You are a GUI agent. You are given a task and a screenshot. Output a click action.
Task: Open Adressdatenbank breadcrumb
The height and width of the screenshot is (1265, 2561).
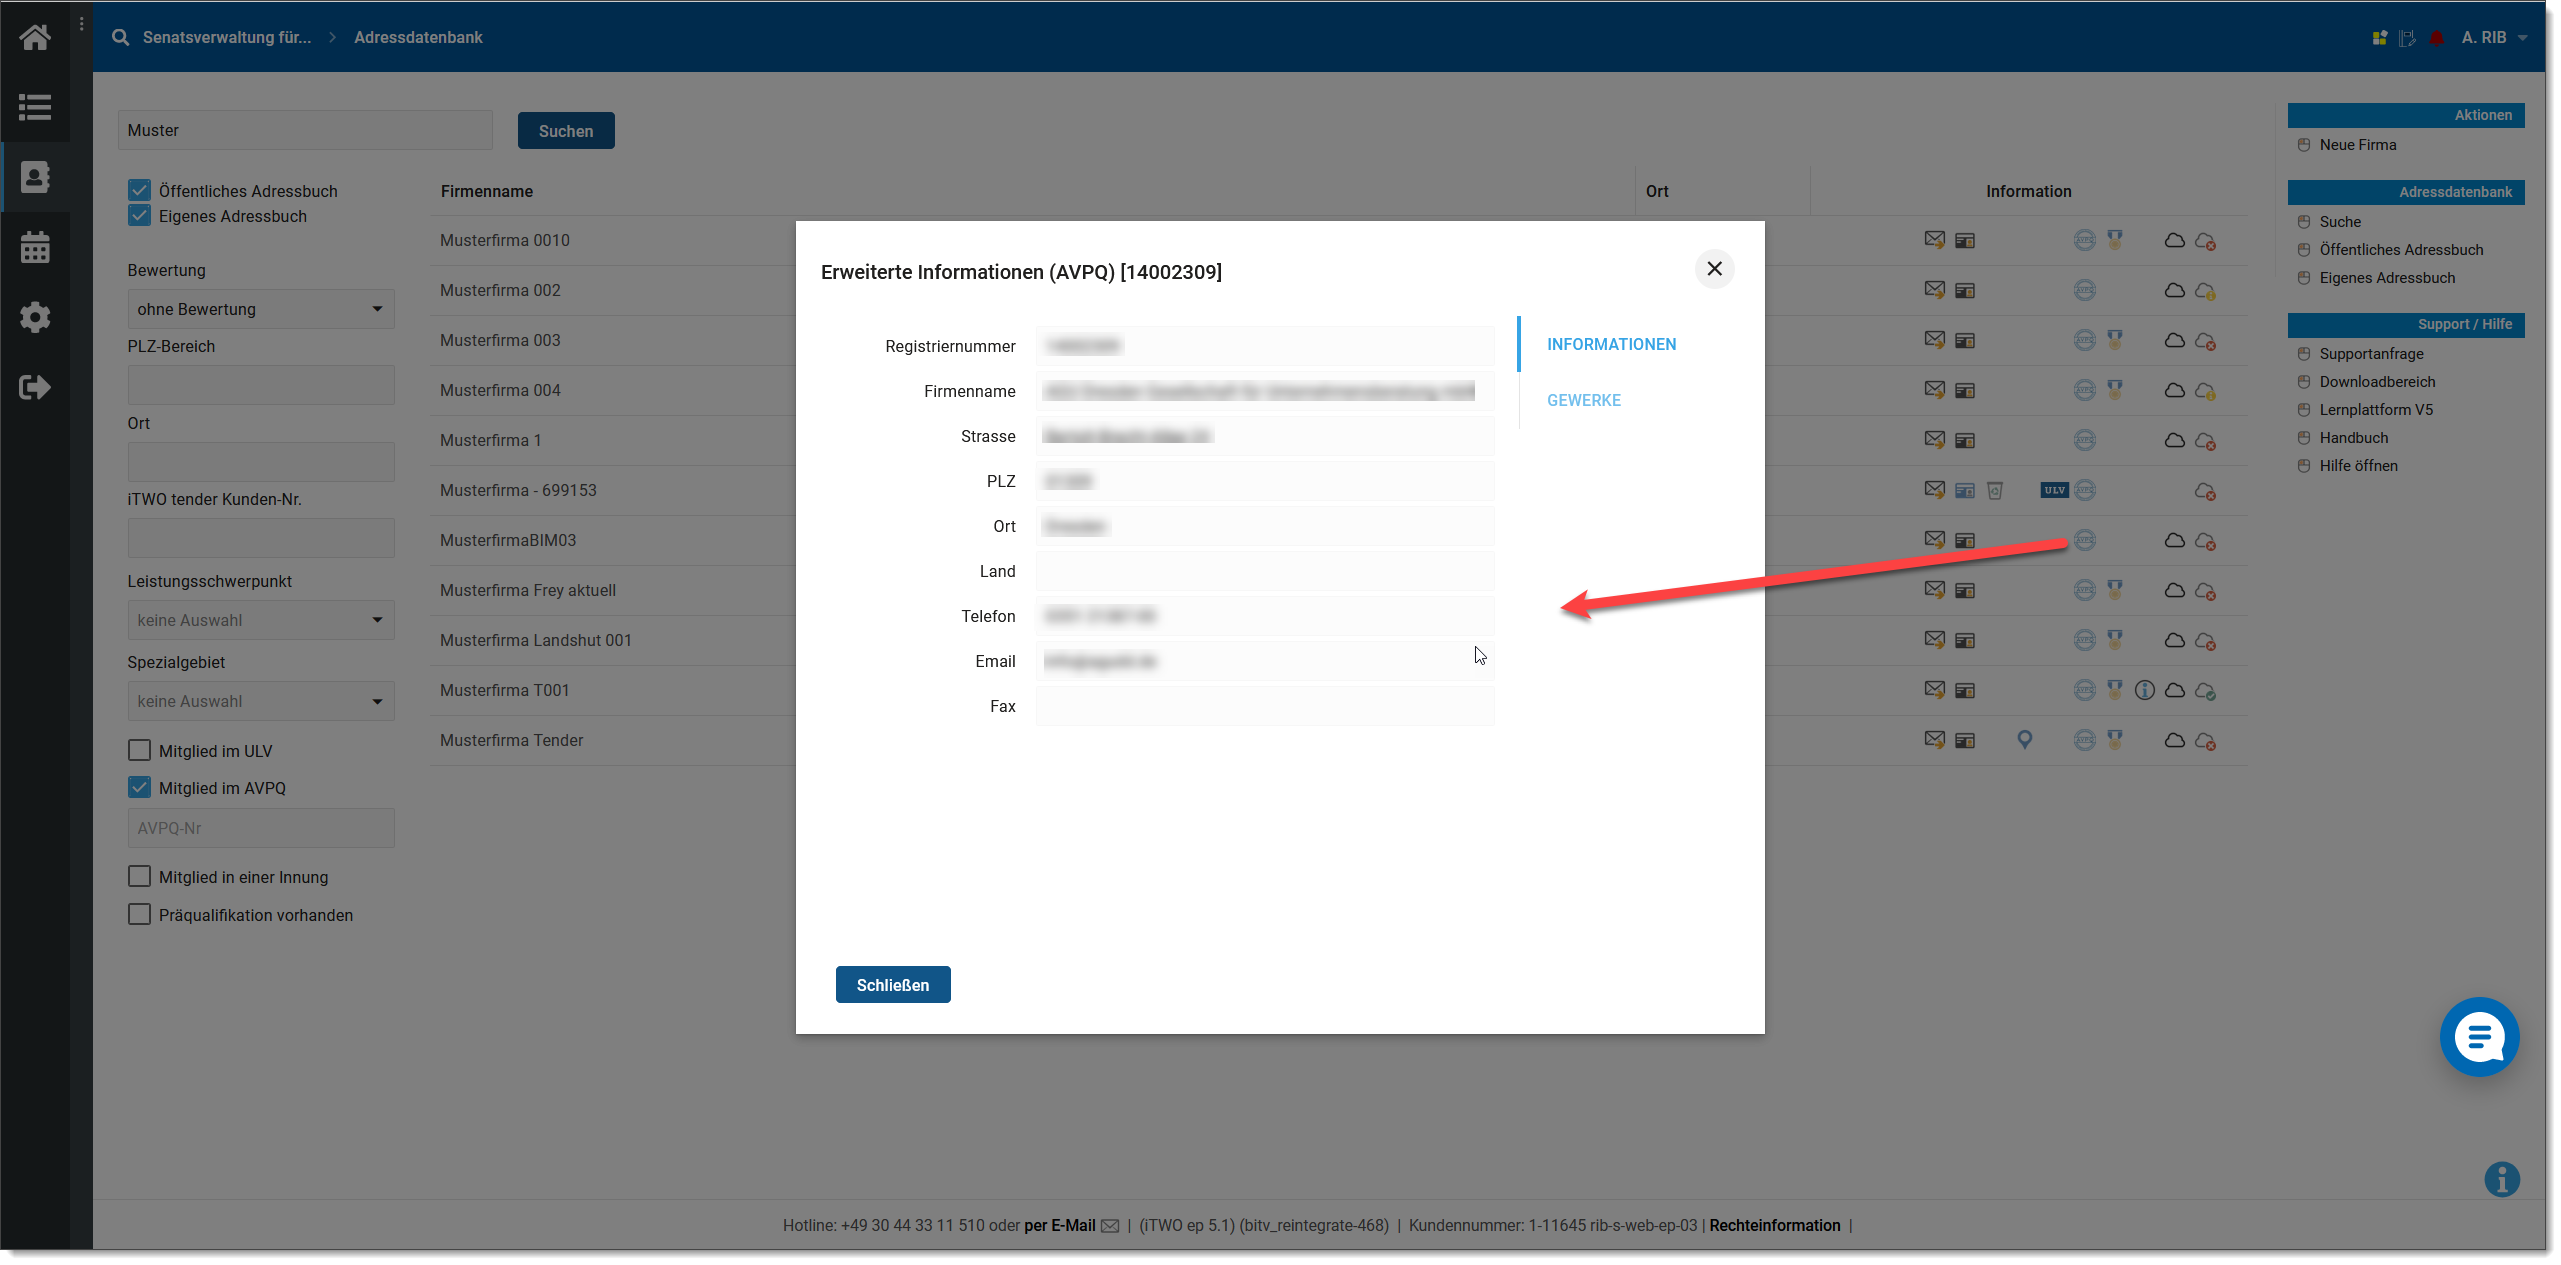click(418, 37)
